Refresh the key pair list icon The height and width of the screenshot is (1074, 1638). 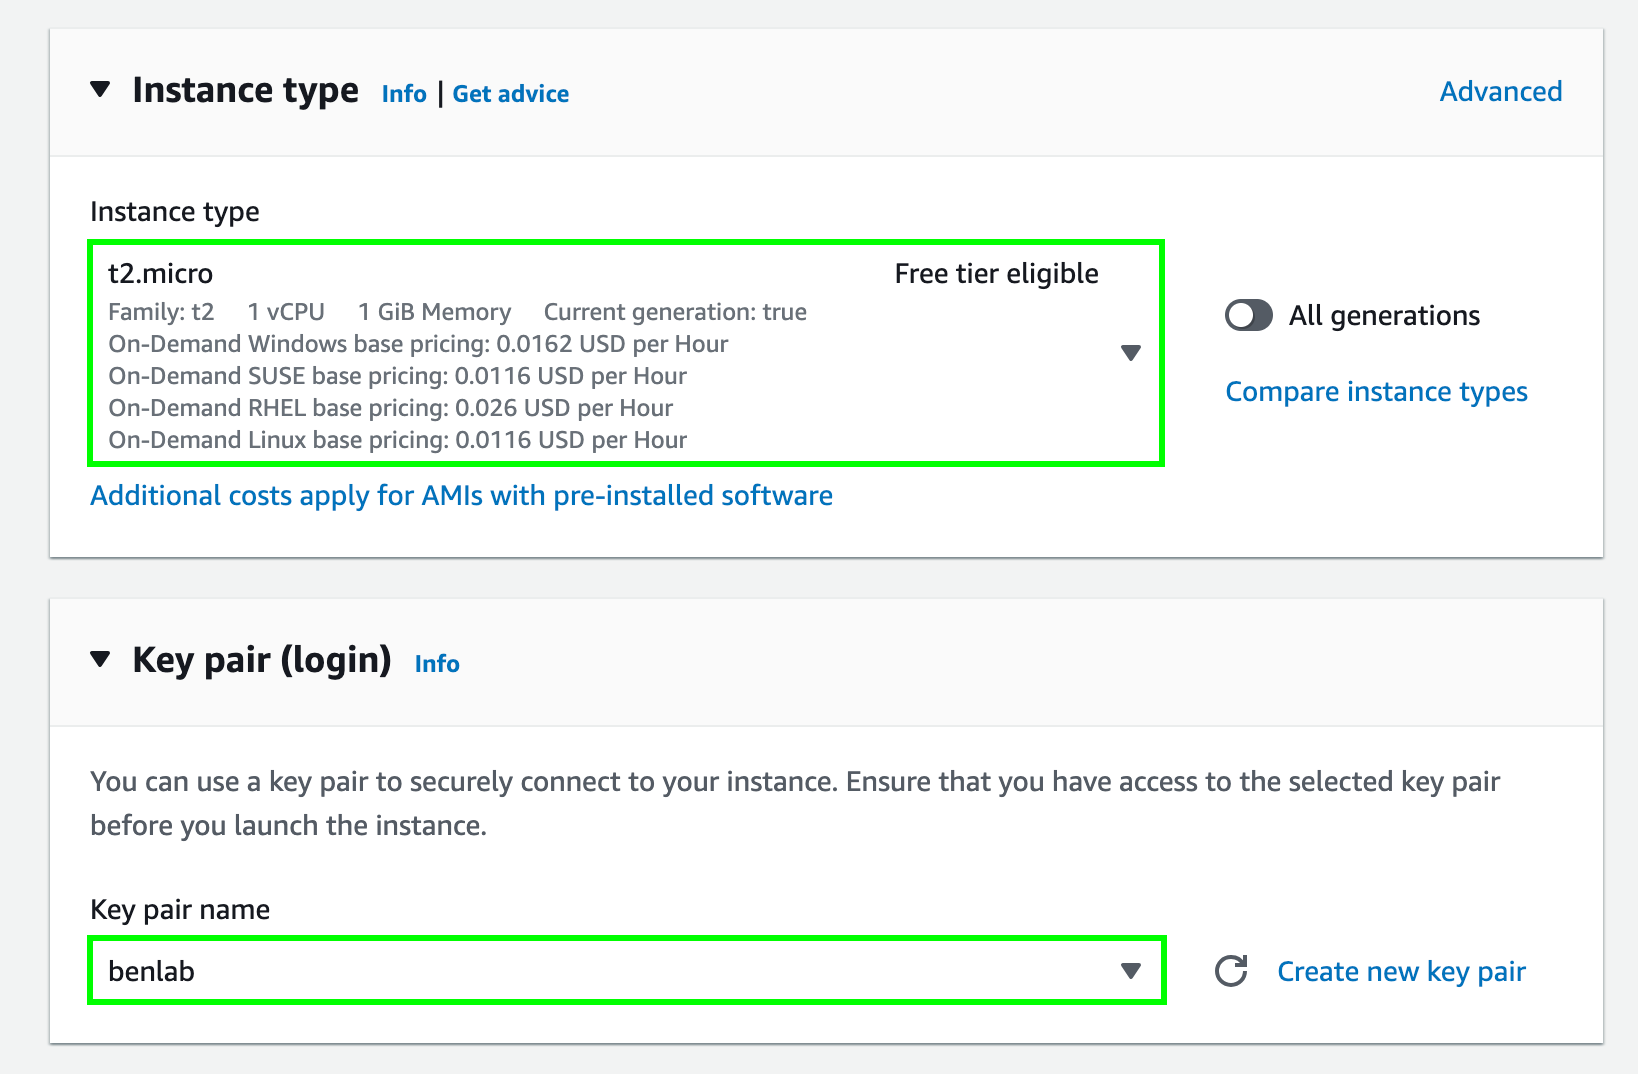(1231, 971)
